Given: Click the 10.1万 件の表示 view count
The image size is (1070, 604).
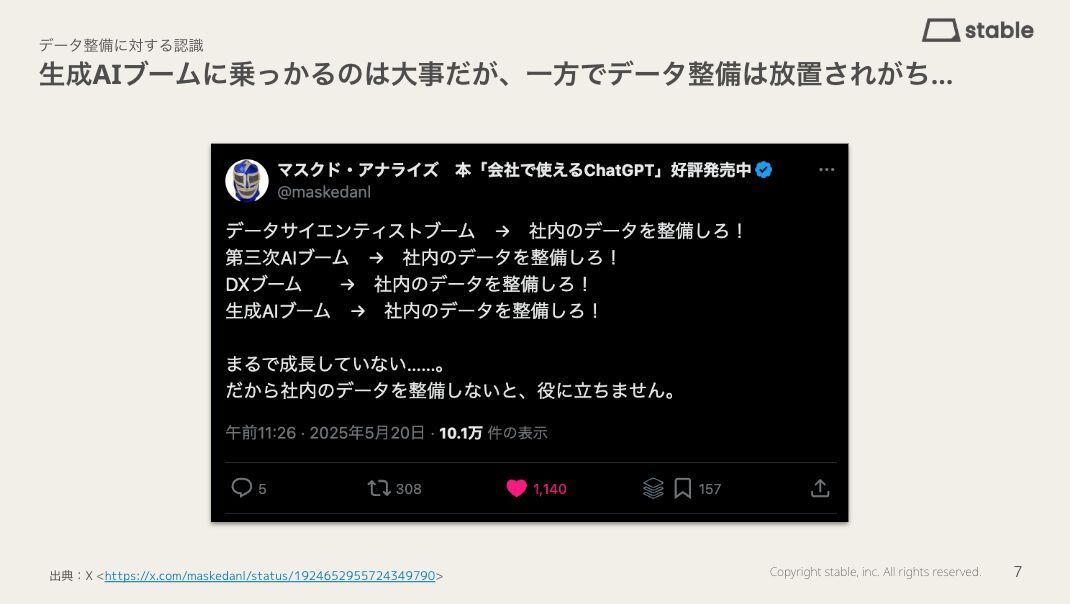Looking at the screenshot, I should pos(493,433).
